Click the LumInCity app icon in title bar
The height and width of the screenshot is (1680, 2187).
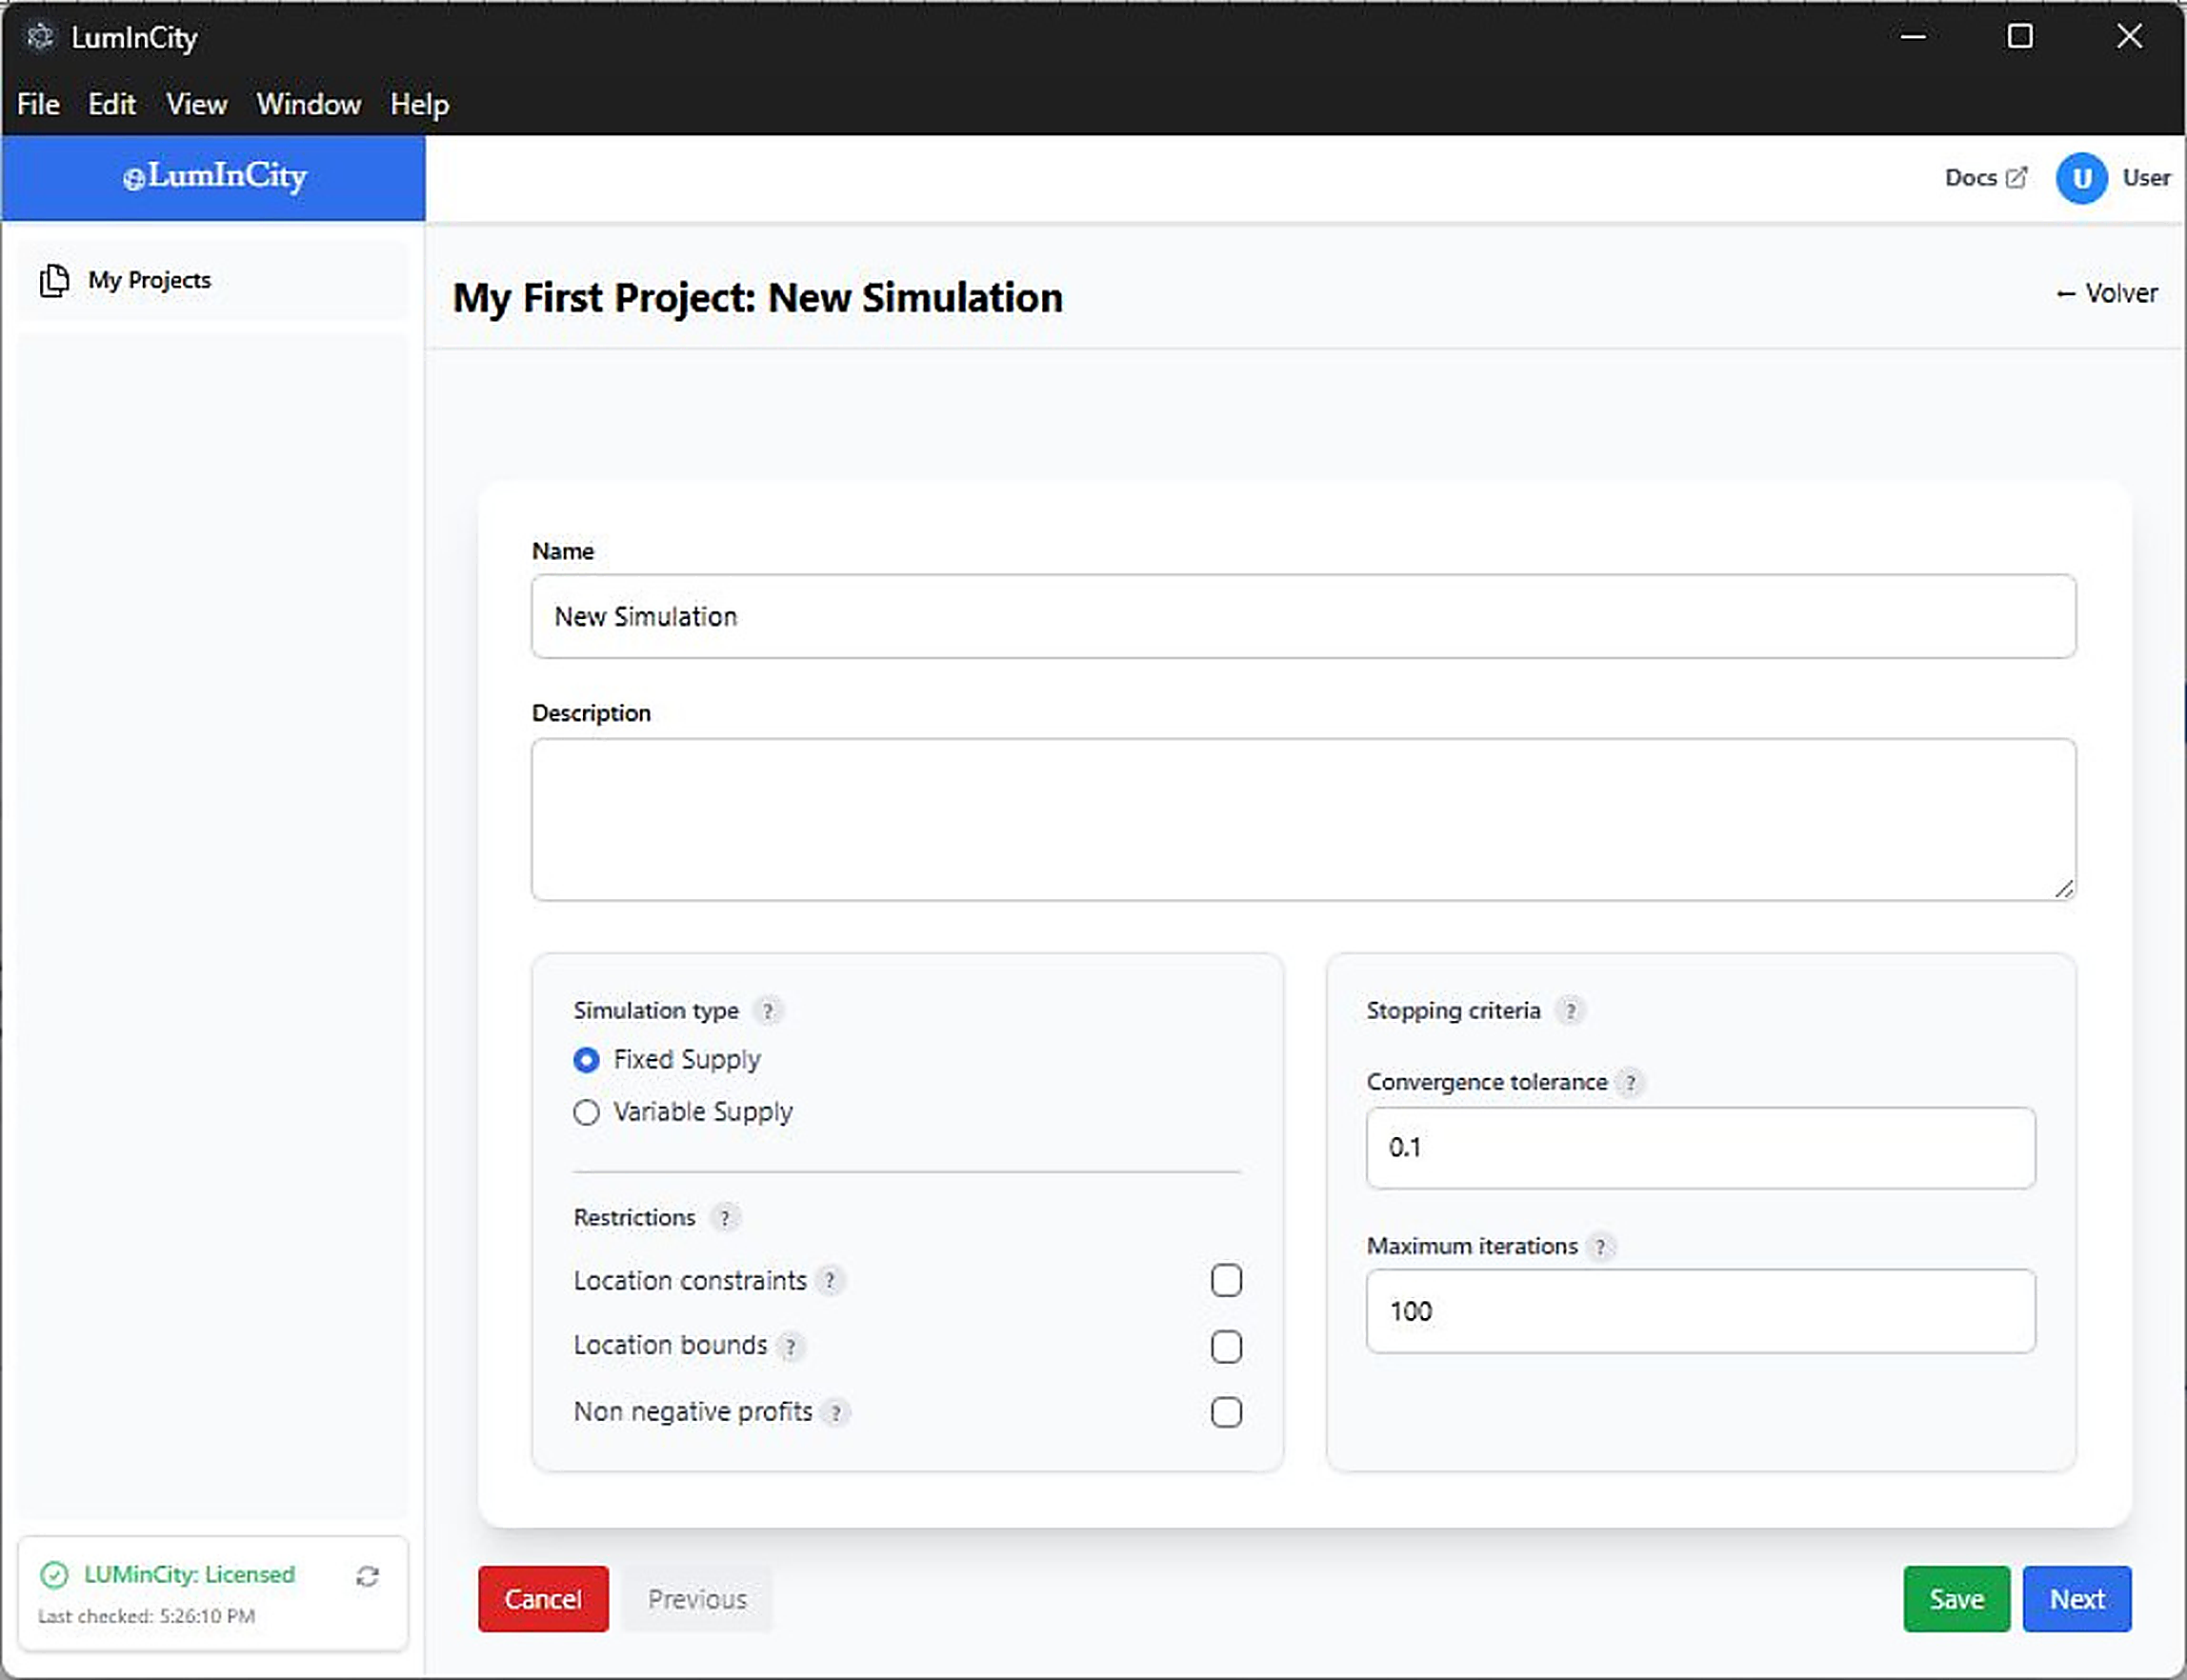click(40, 37)
